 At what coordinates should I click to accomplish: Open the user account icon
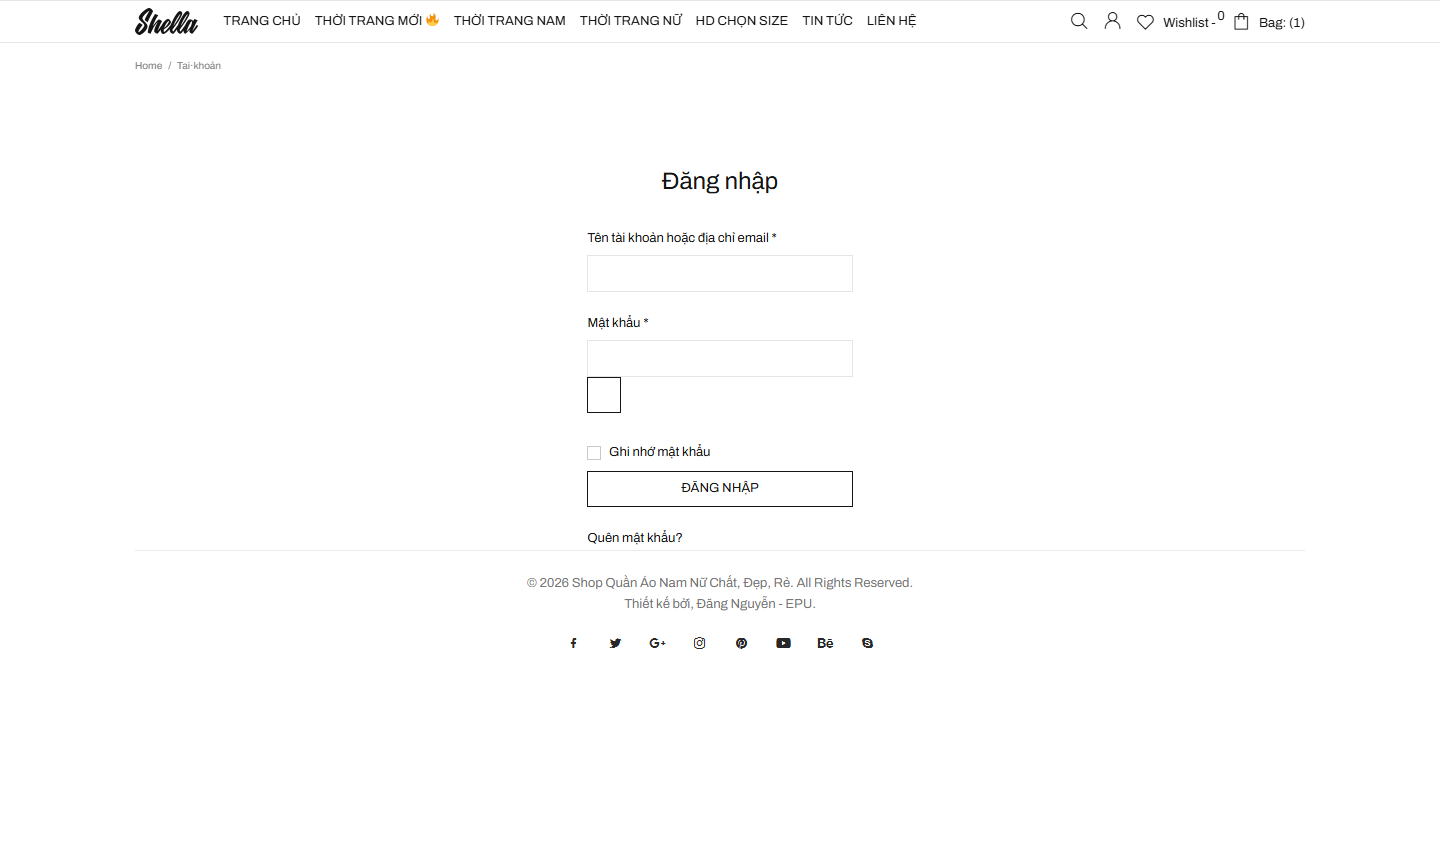click(x=1112, y=21)
